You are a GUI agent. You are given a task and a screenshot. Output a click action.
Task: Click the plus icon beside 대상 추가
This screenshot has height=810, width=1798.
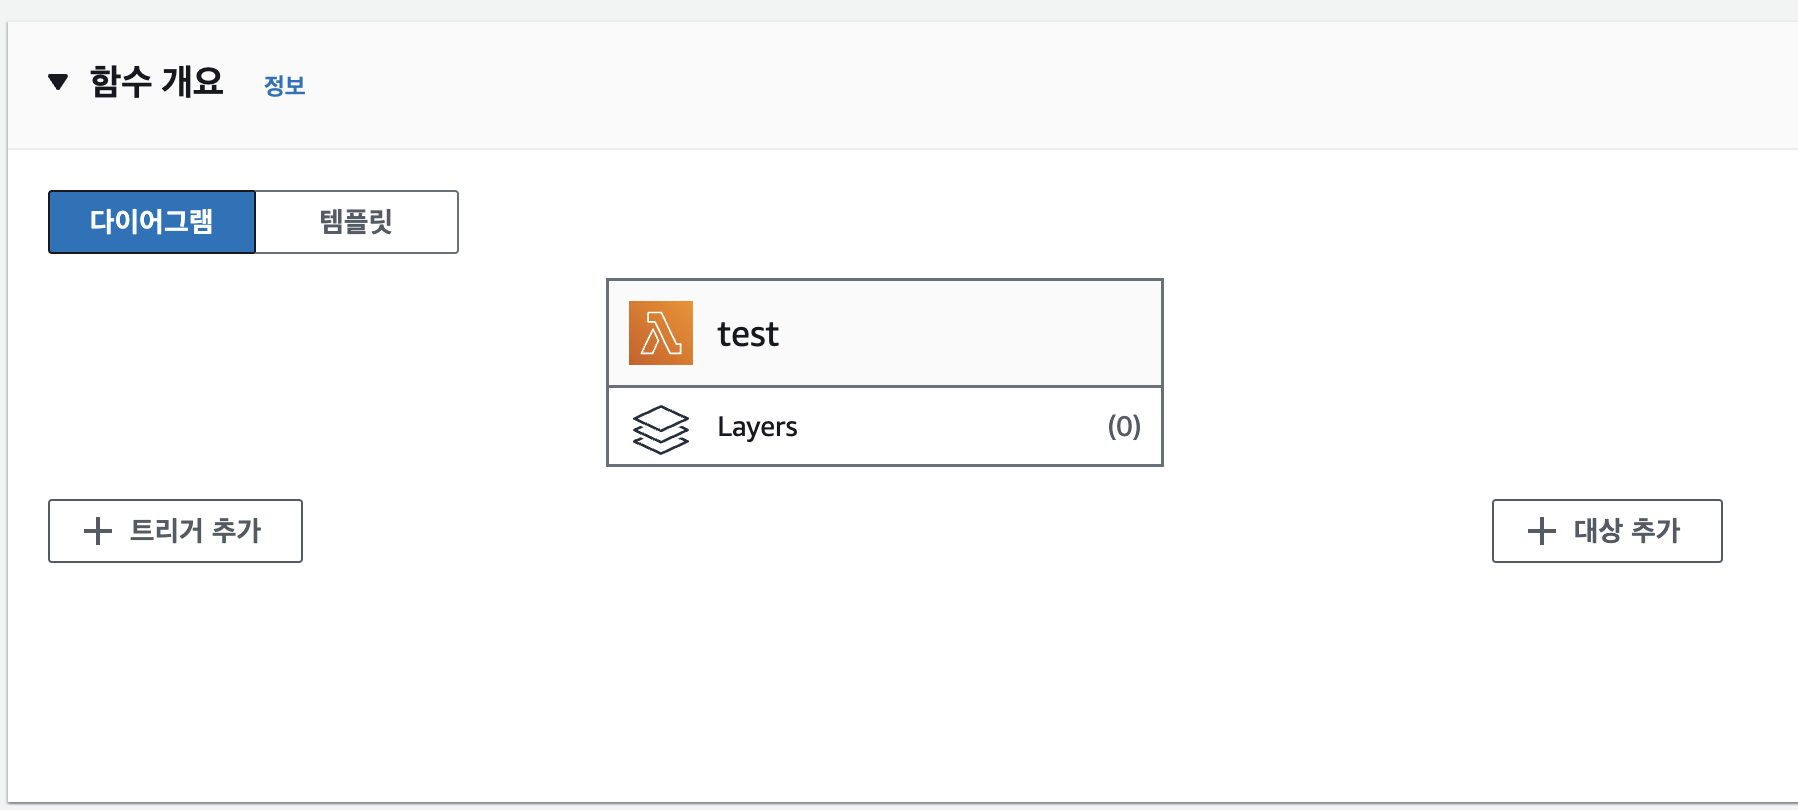(1542, 531)
